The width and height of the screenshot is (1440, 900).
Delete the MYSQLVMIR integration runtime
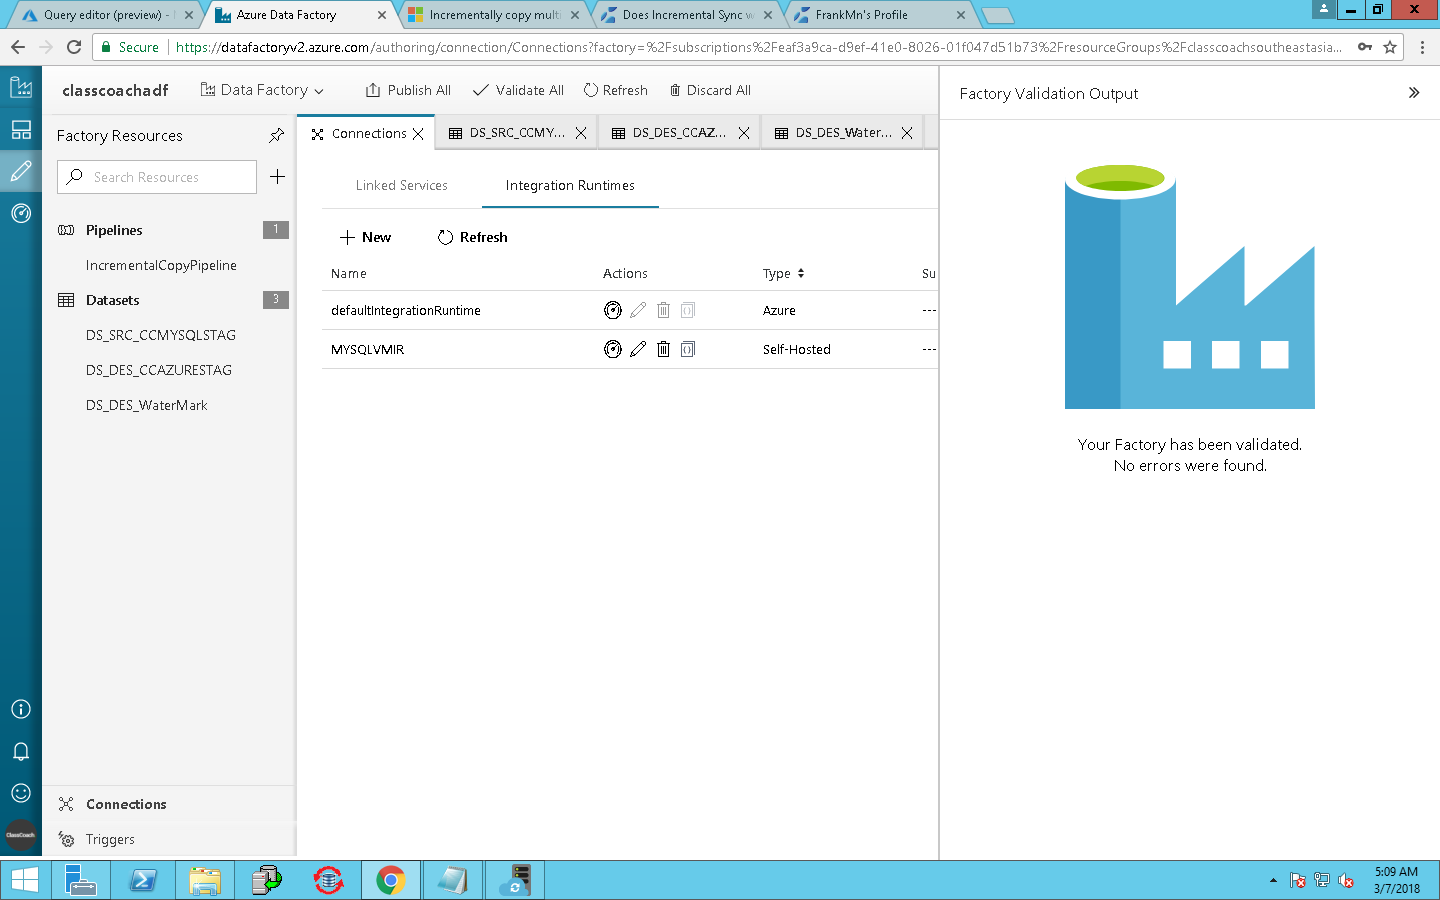pyautogui.click(x=663, y=349)
